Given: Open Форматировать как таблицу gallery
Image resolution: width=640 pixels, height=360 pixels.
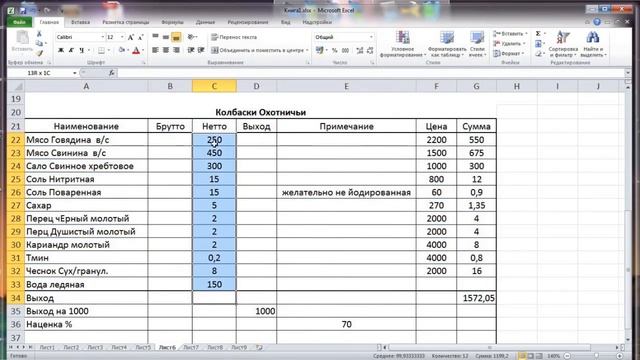Looking at the screenshot, I should tap(447, 44).
